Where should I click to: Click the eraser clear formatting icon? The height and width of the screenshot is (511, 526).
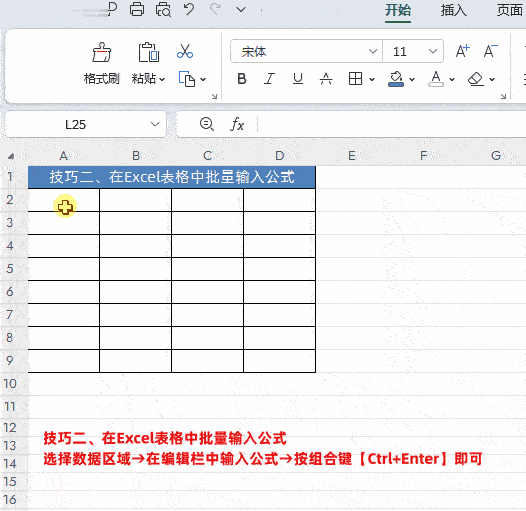click(x=475, y=79)
